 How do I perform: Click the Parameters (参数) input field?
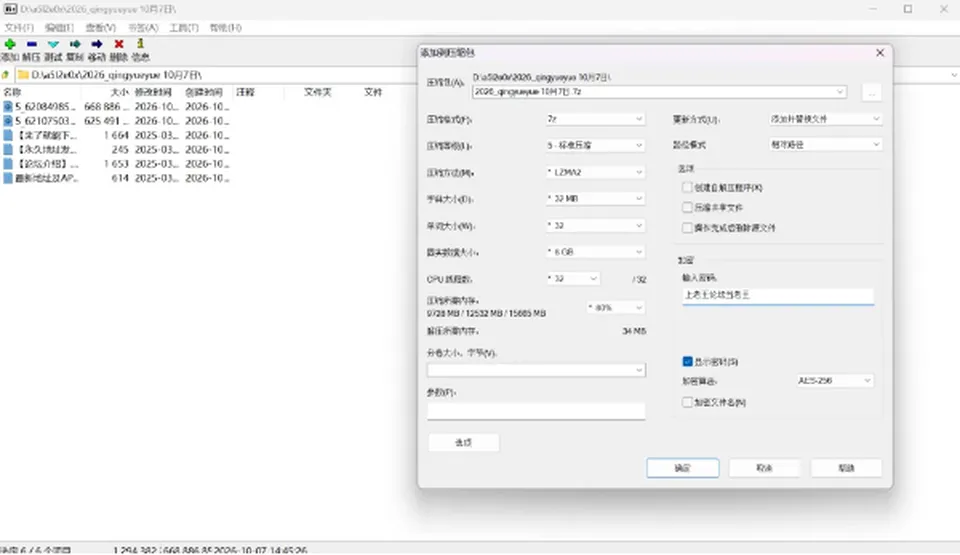click(x=536, y=411)
